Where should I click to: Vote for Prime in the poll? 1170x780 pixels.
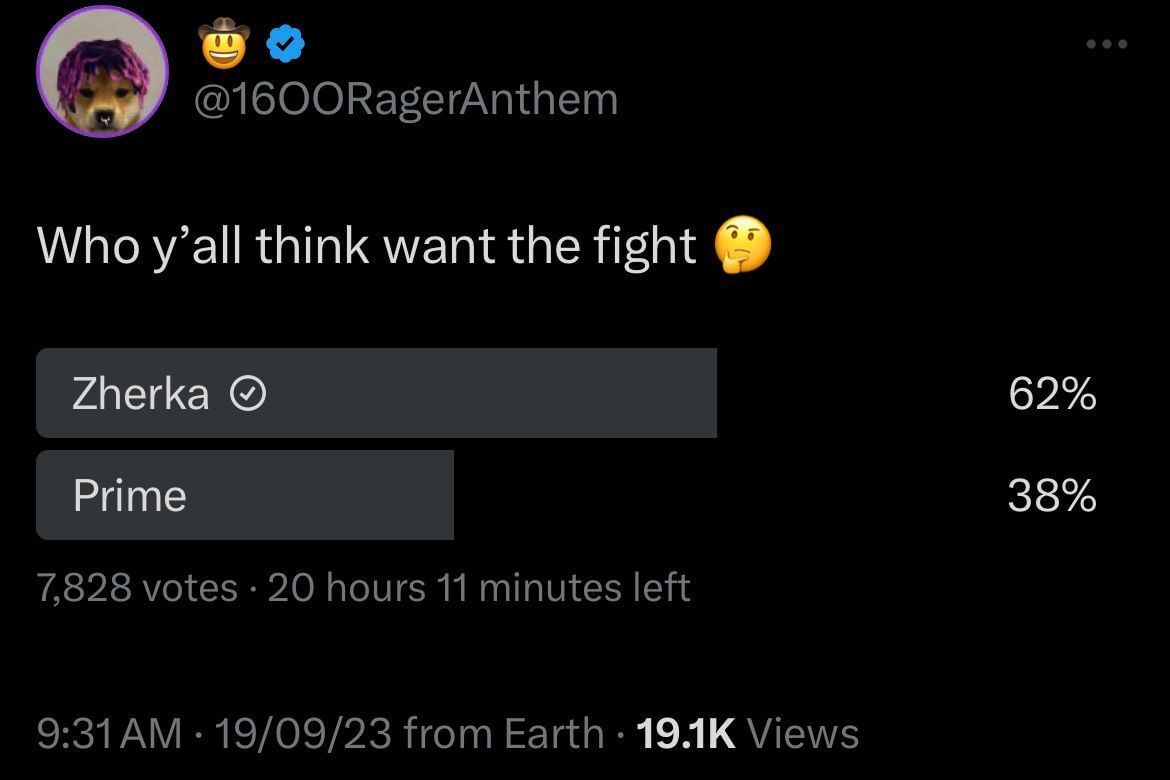coord(245,494)
